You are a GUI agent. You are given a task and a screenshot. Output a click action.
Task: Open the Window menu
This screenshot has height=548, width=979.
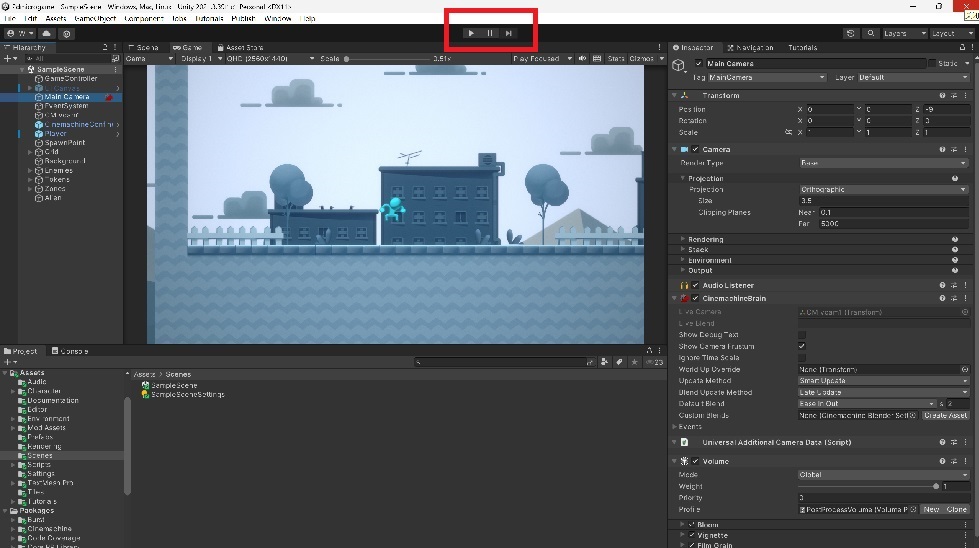(x=277, y=18)
